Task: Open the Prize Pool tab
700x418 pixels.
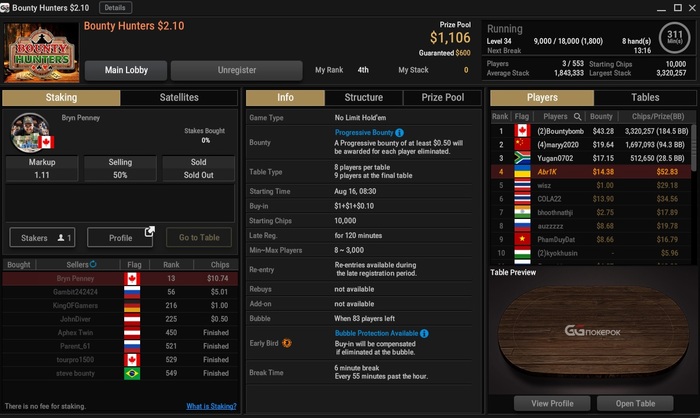Action: [x=442, y=97]
